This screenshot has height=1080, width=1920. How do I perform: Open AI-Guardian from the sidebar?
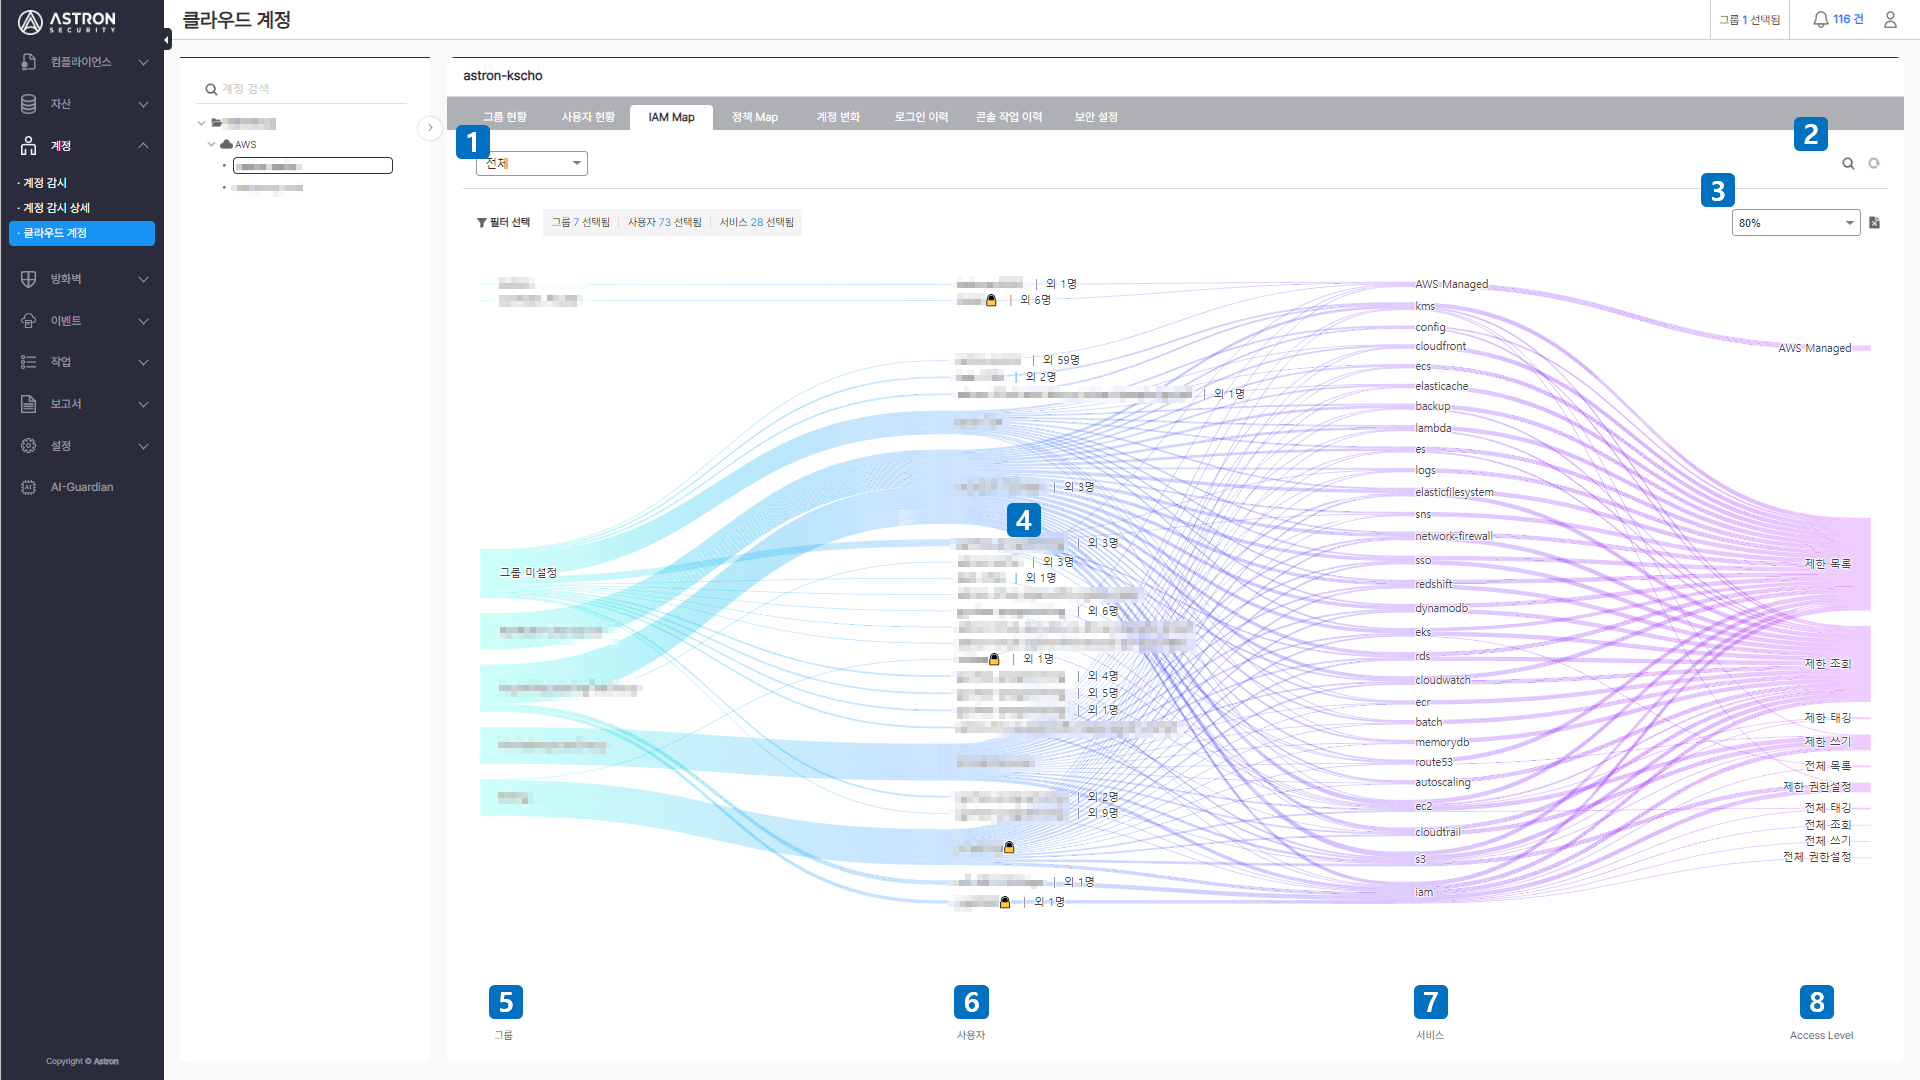tap(82, 487)
